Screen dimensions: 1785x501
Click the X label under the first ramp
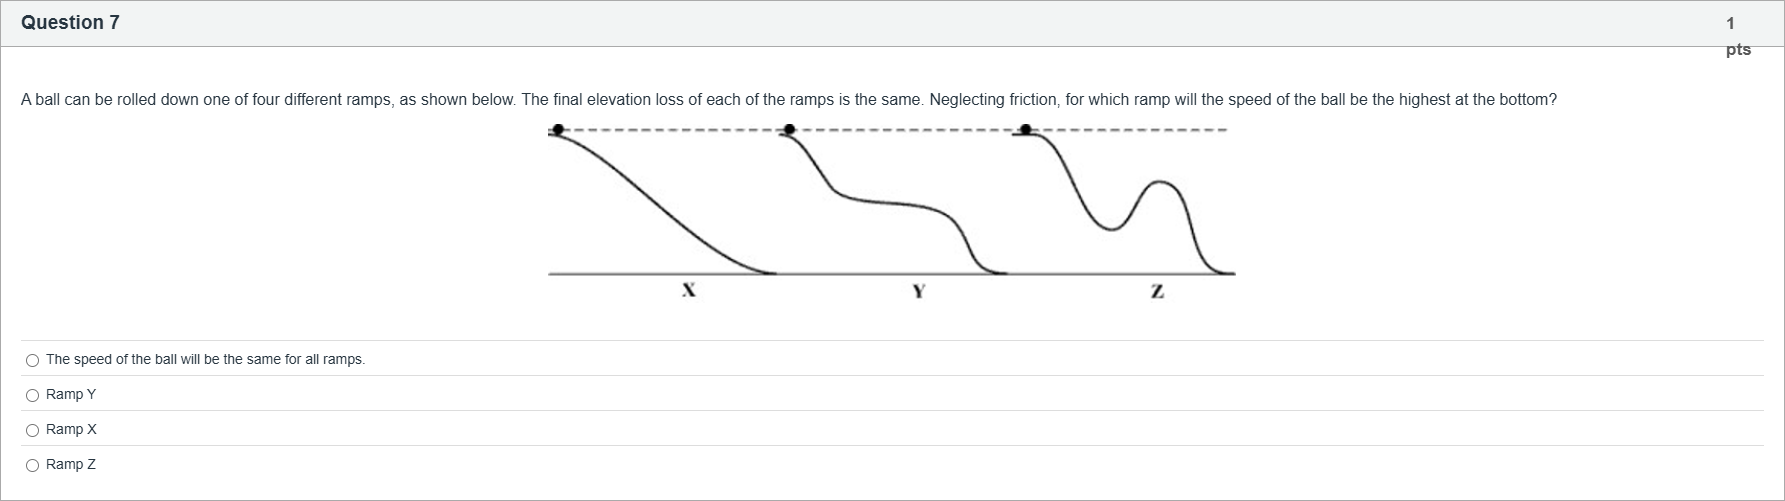688,291
